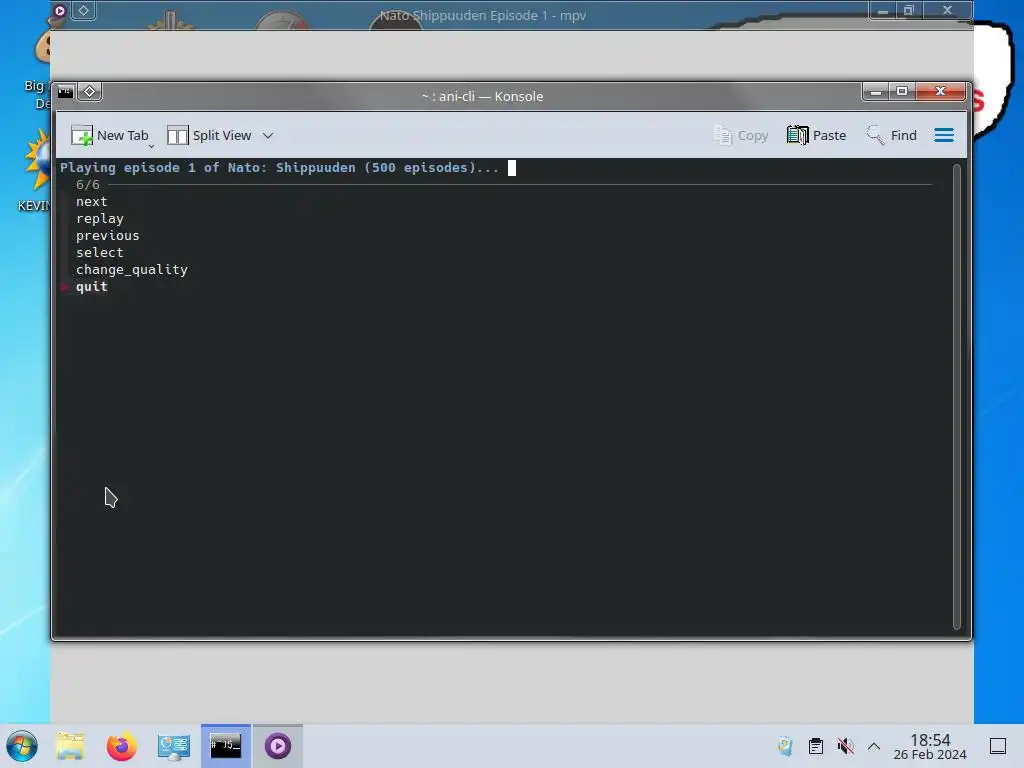Minimize the Konsole window

pyautogui.click(x=876, y=92)
